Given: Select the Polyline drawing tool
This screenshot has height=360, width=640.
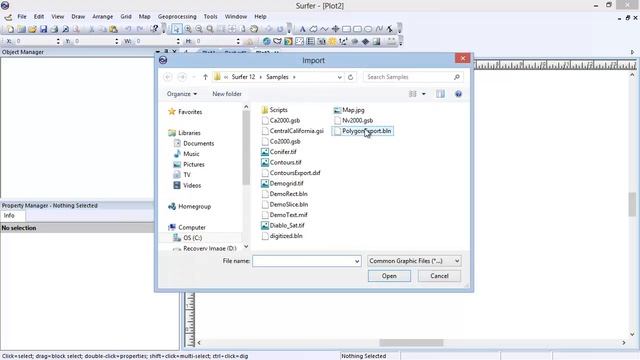Looking at the screenshot, I should (324, 29).
